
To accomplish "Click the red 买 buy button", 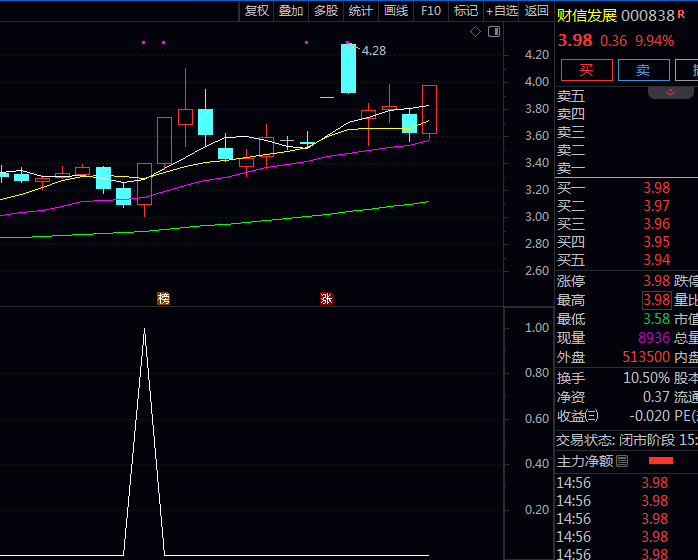I will click(x=586, y=70).
